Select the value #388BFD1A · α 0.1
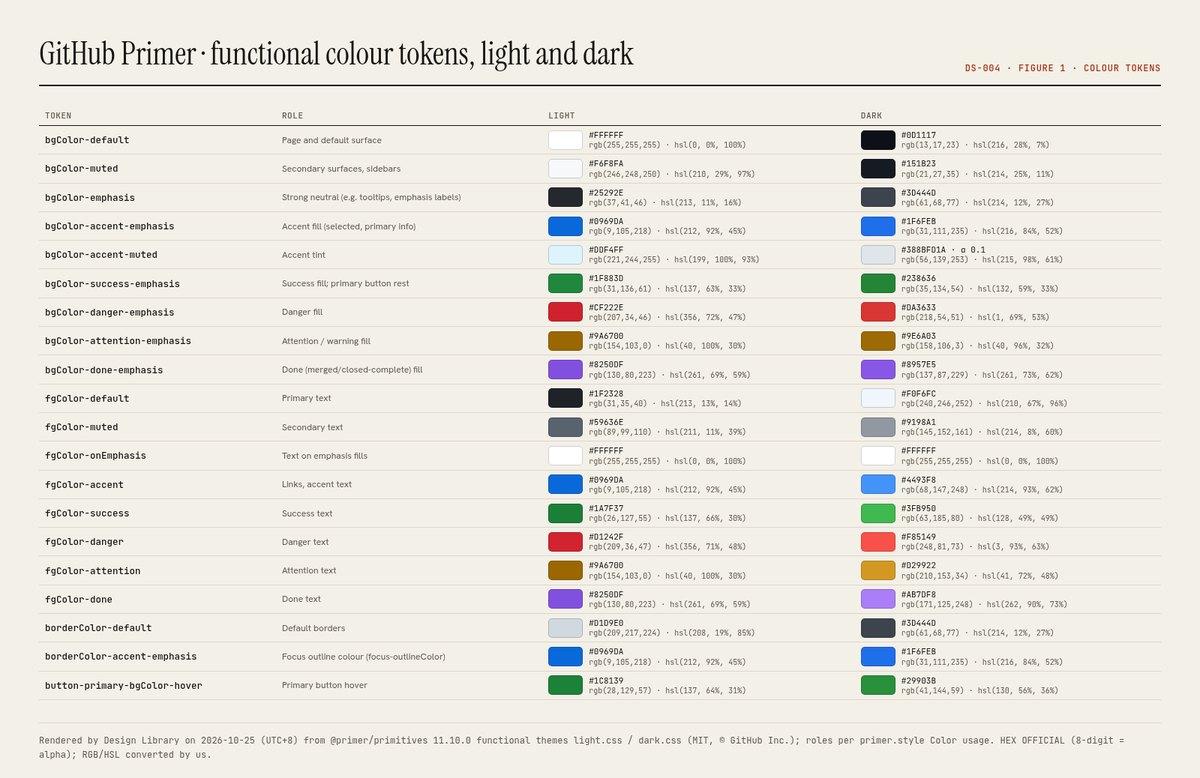Viewport: 1200px width, 778px height. [945, 250]
